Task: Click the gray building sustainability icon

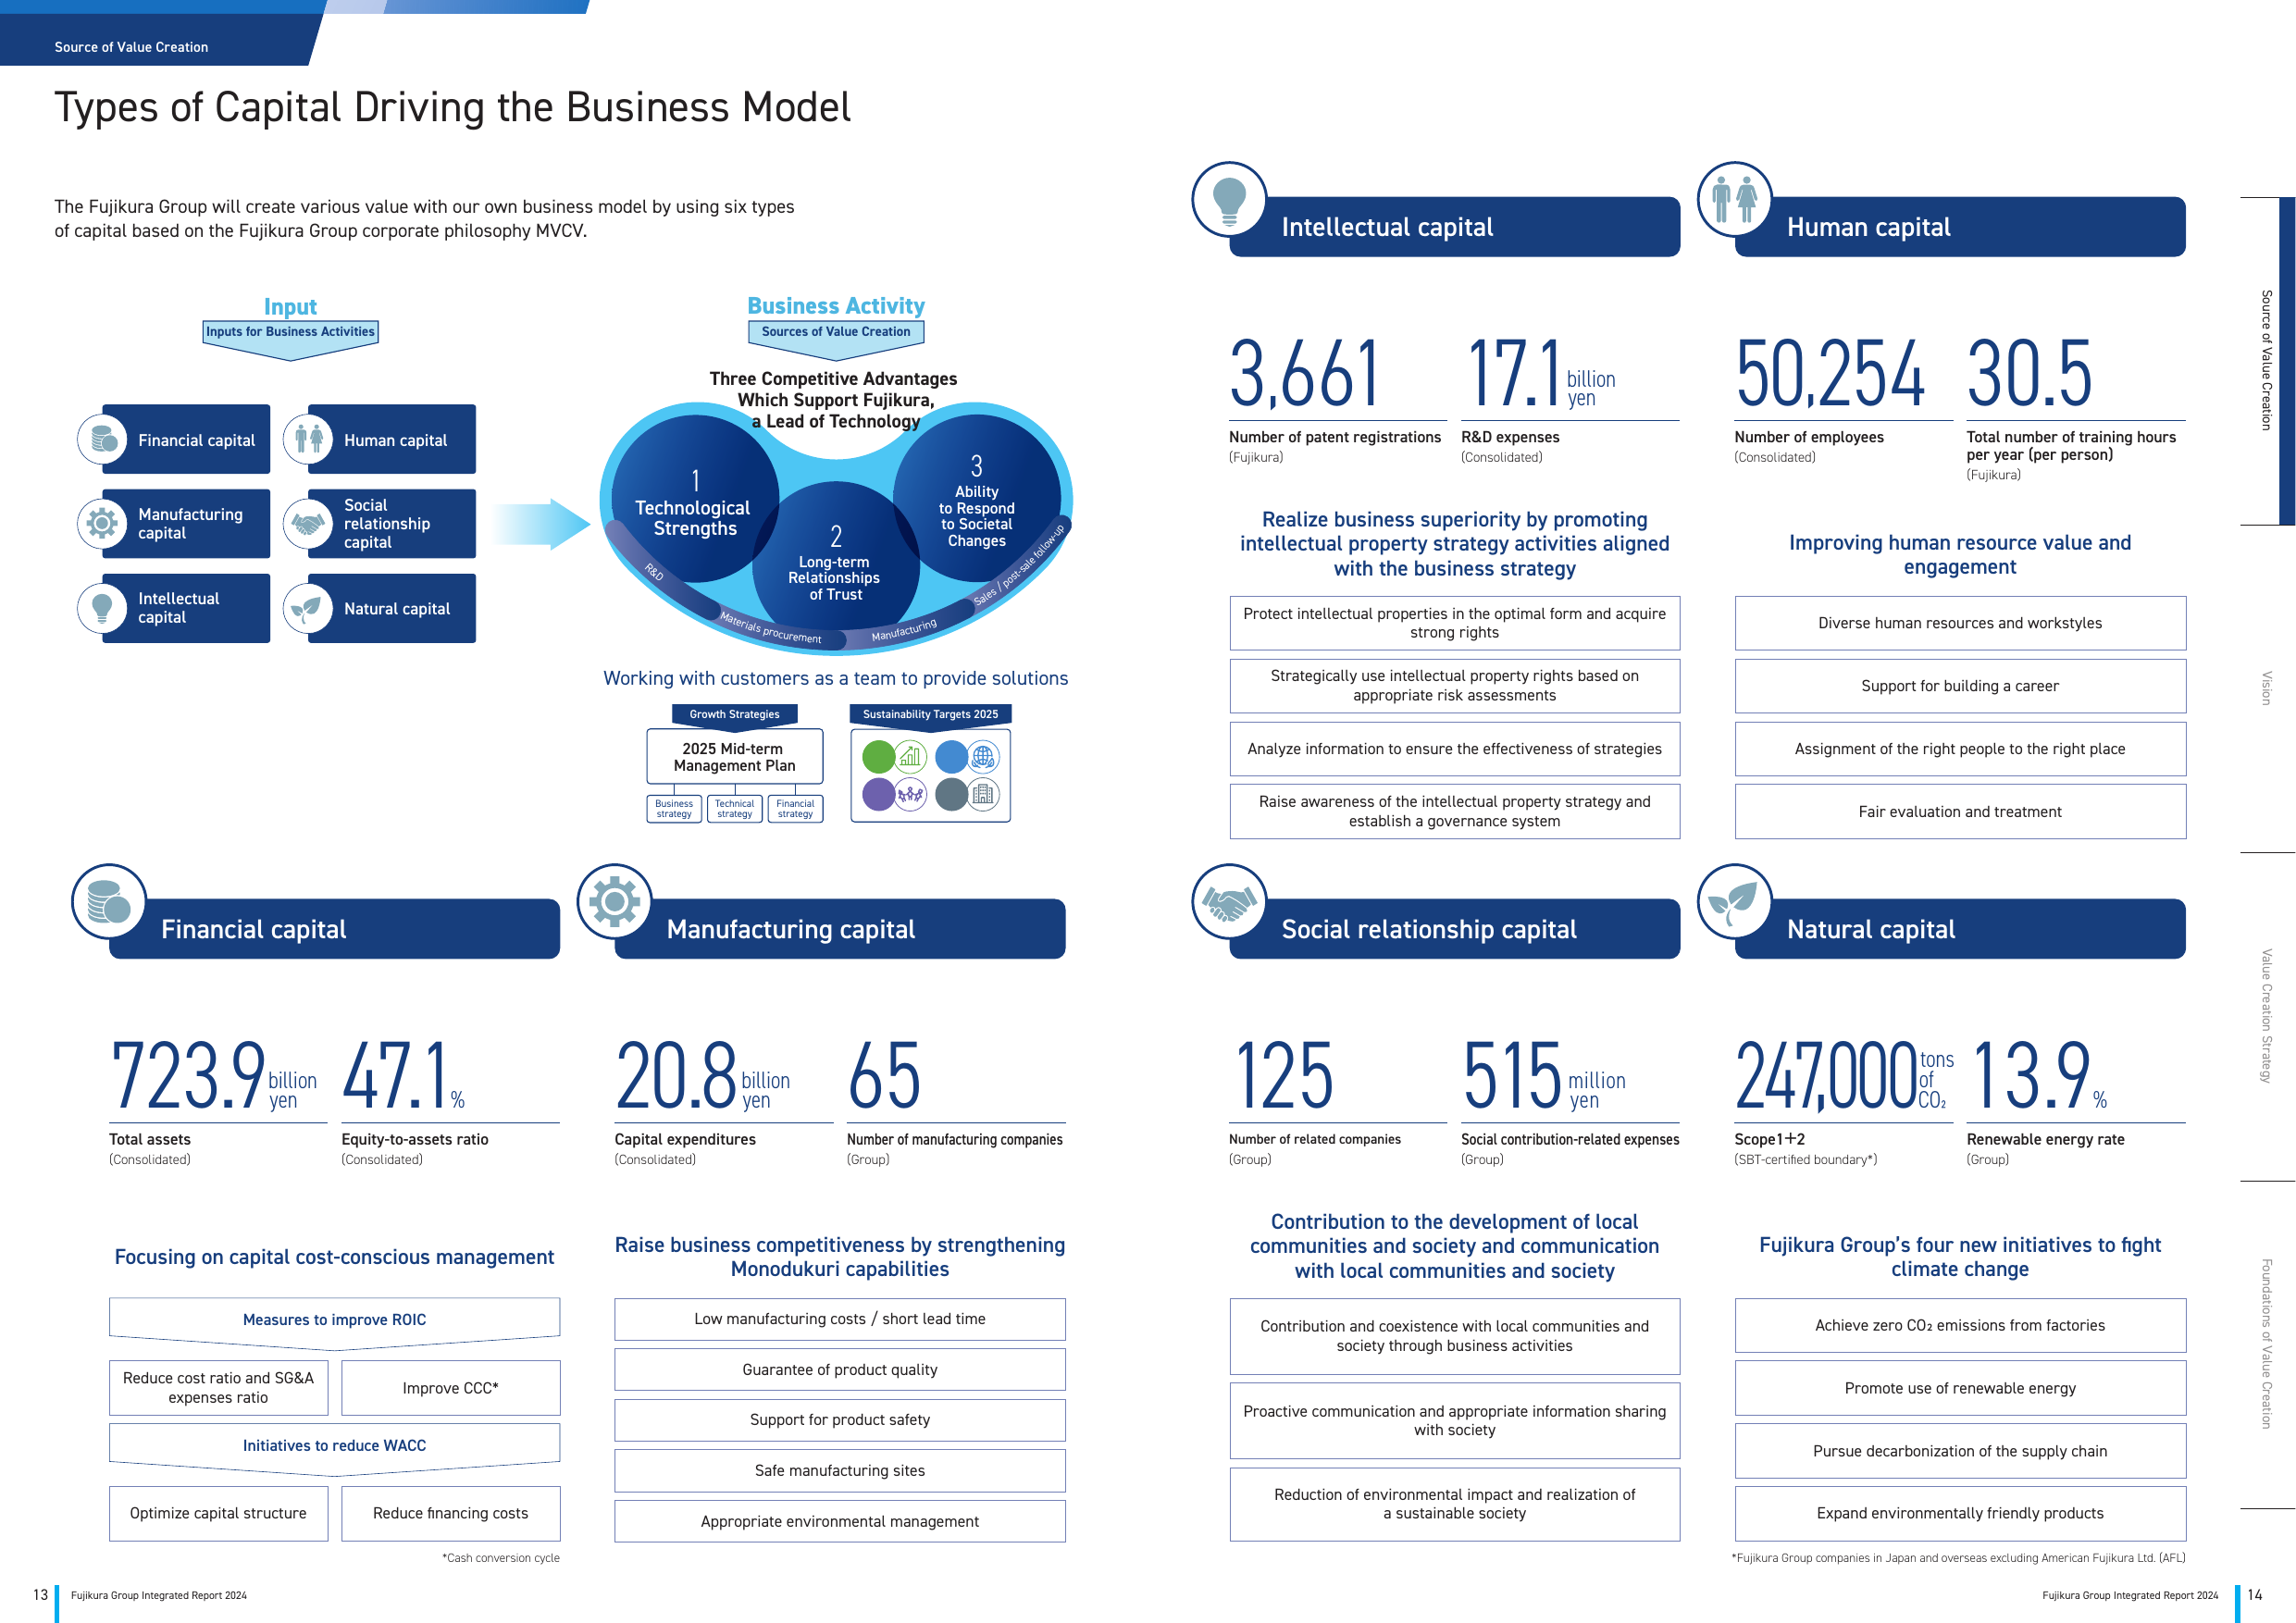Action: pos(983,795)
